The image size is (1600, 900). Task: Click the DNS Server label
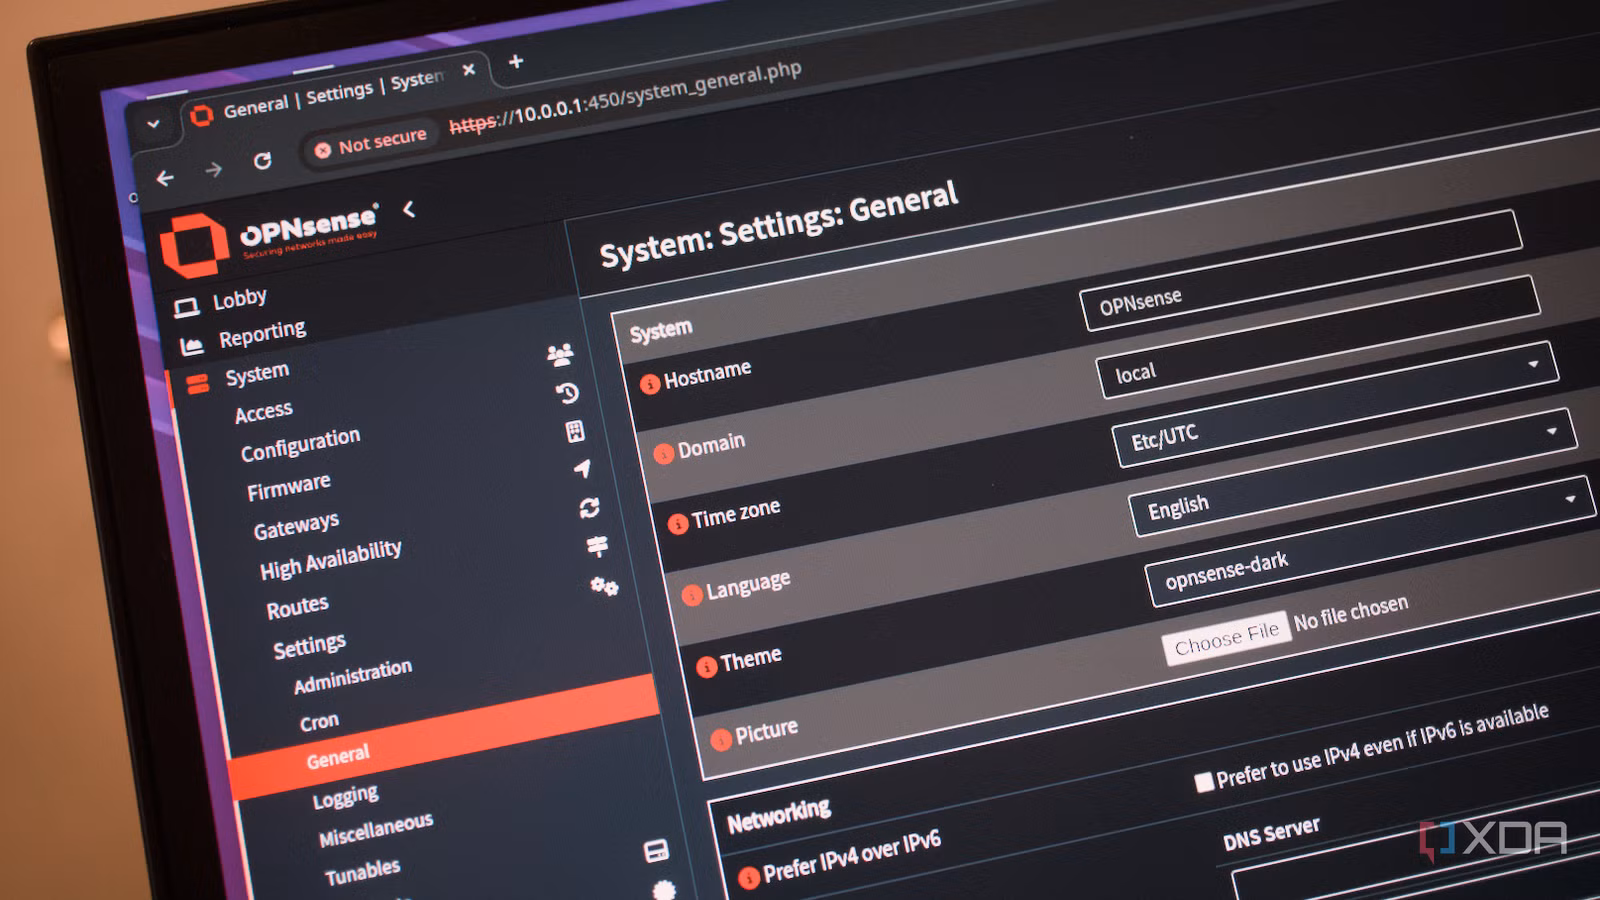1271,833
